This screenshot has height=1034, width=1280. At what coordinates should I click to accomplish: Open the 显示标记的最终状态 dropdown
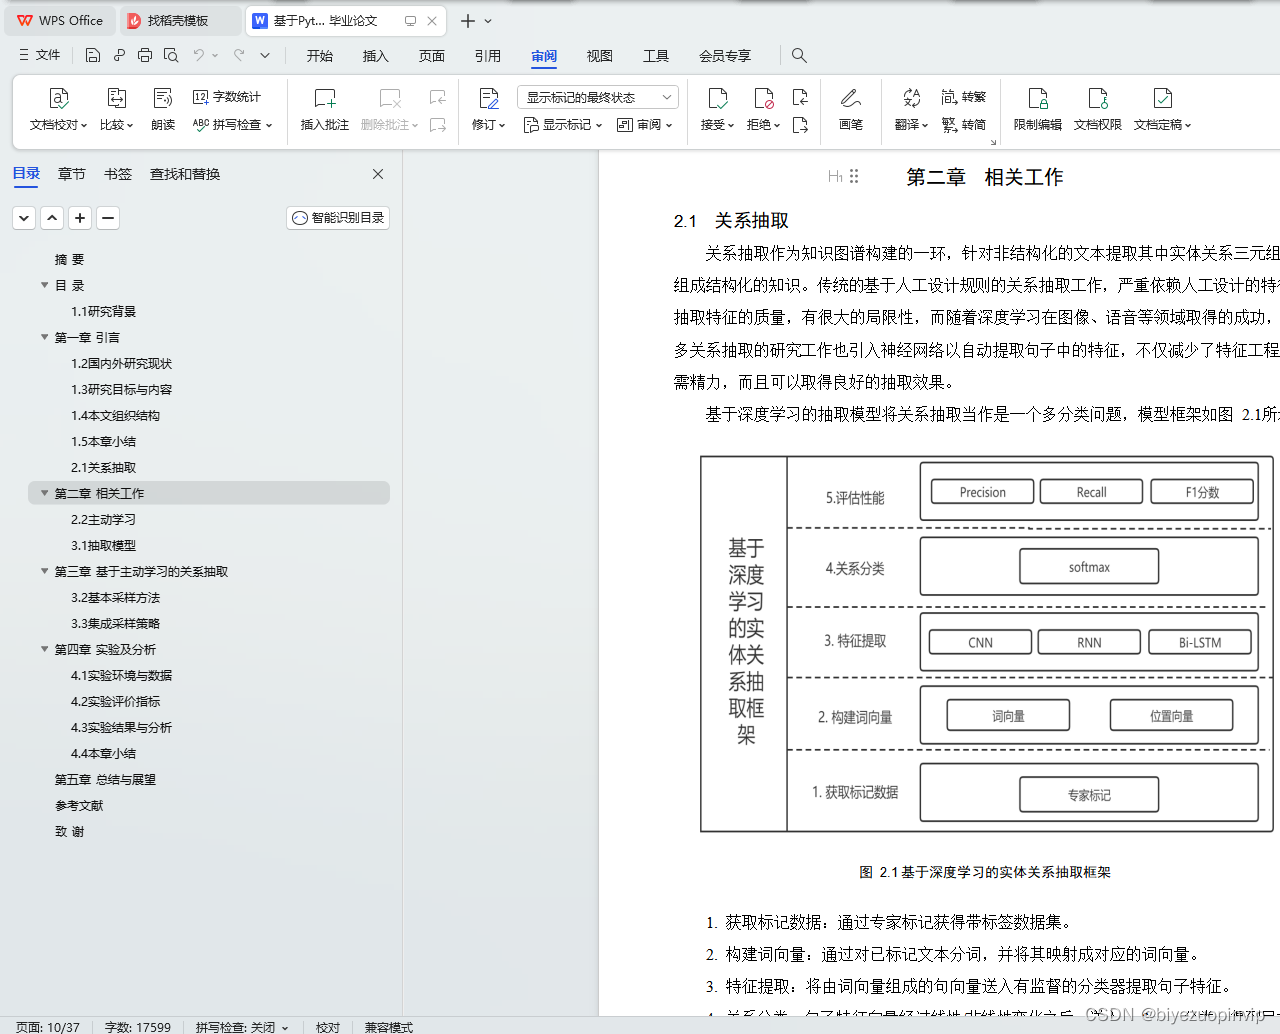pos(596,96)
